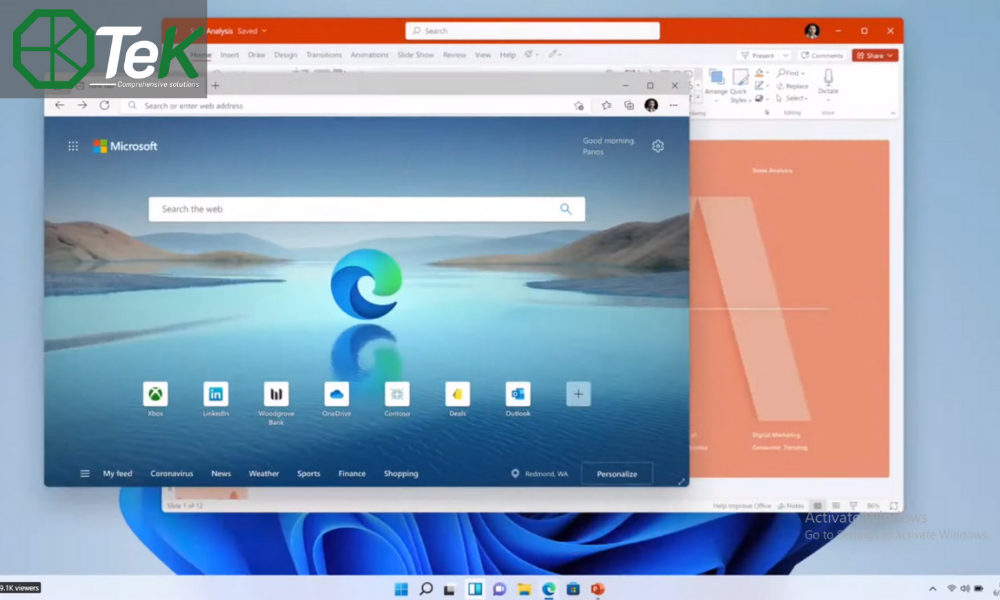Image resolution: width=1000 pixels, height=600 pixels.
Task: Go forward in Edge browser
Action: tap(82, 105)
